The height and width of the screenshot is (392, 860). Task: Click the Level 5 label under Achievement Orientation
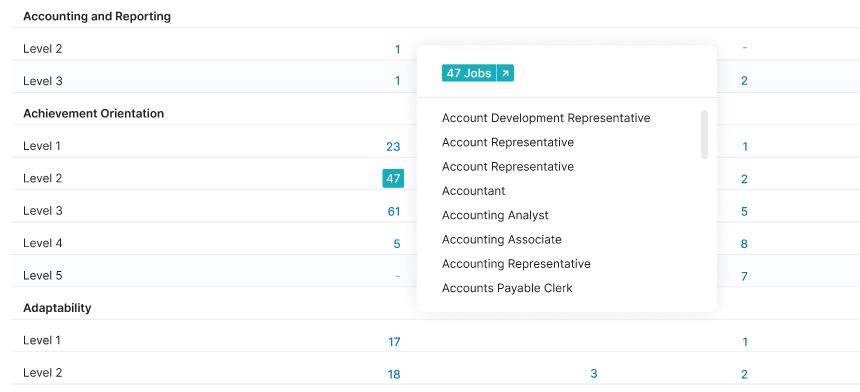click(x=43, y=275)
